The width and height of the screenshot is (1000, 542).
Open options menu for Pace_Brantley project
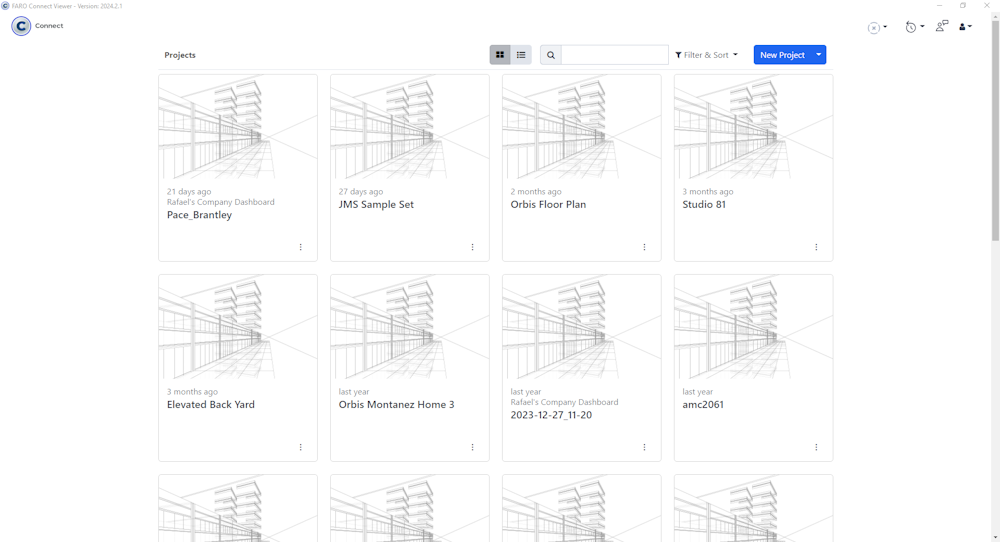pyautogui.click(x=301, y=247)
